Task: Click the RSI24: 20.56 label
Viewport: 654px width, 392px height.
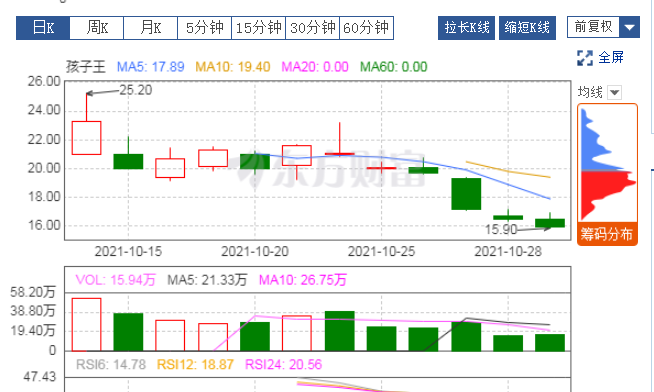Action: click(x=284, y=364)
